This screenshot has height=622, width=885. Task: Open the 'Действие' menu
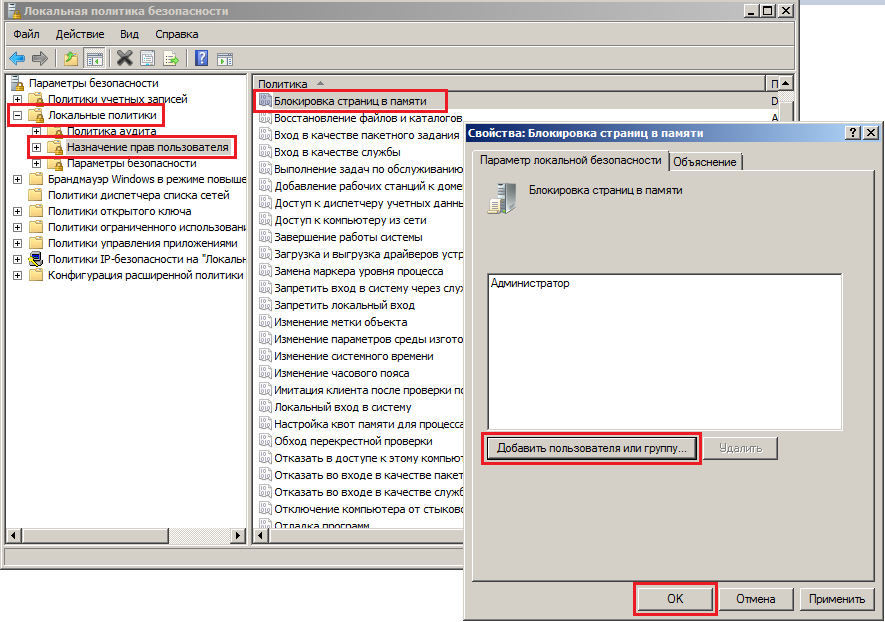coord(80,34)
